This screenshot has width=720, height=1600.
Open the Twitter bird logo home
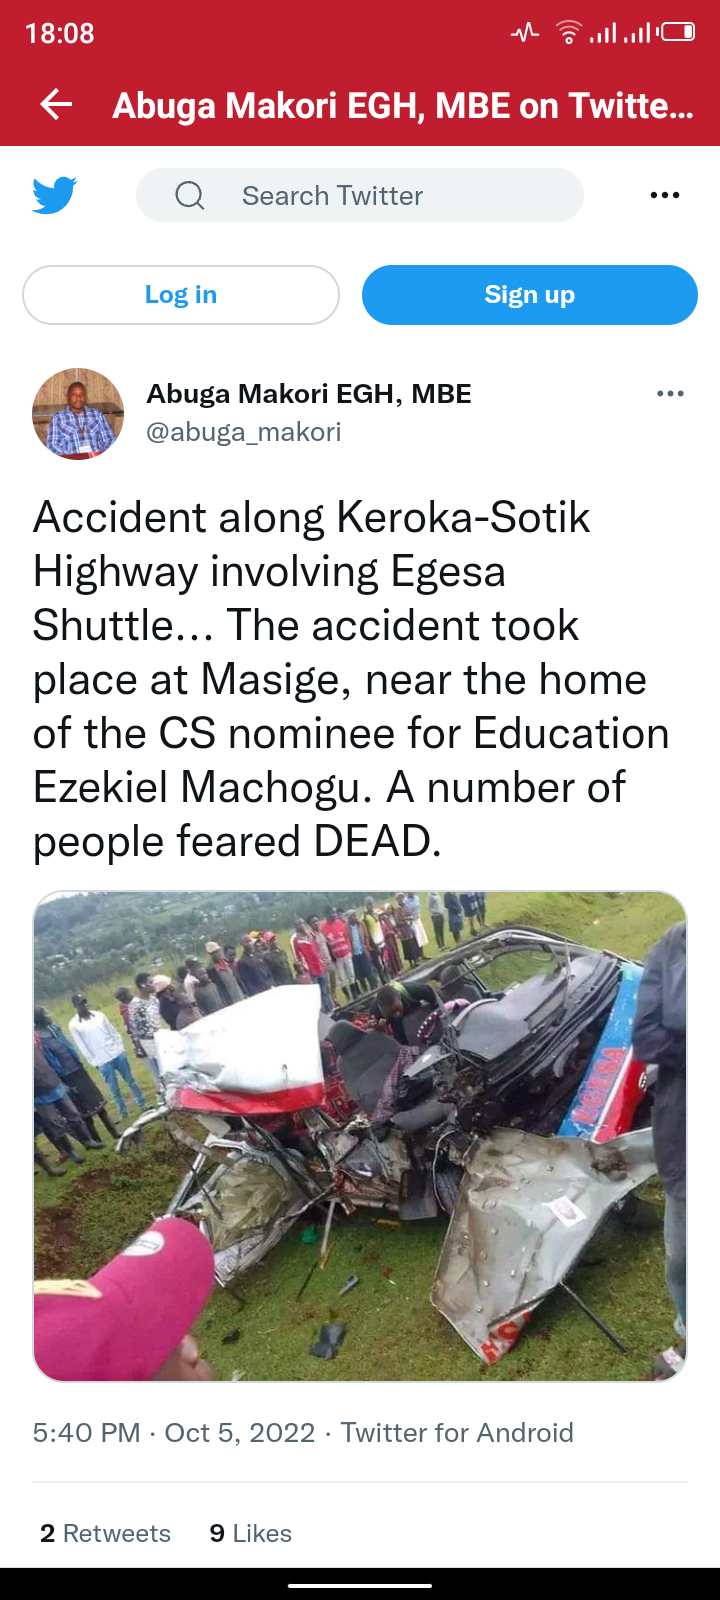coord(55,195)
